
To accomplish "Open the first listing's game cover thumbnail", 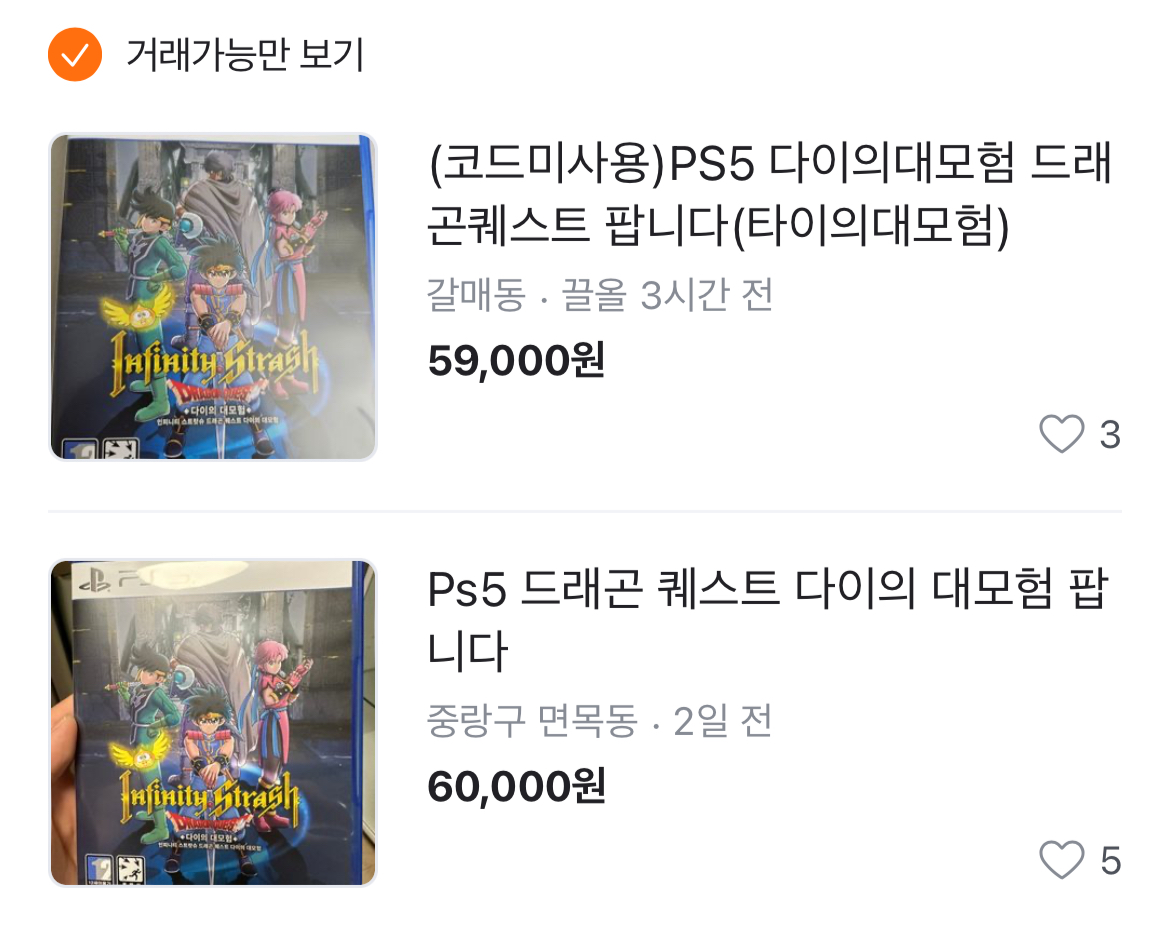I will (x=213, y=297).
